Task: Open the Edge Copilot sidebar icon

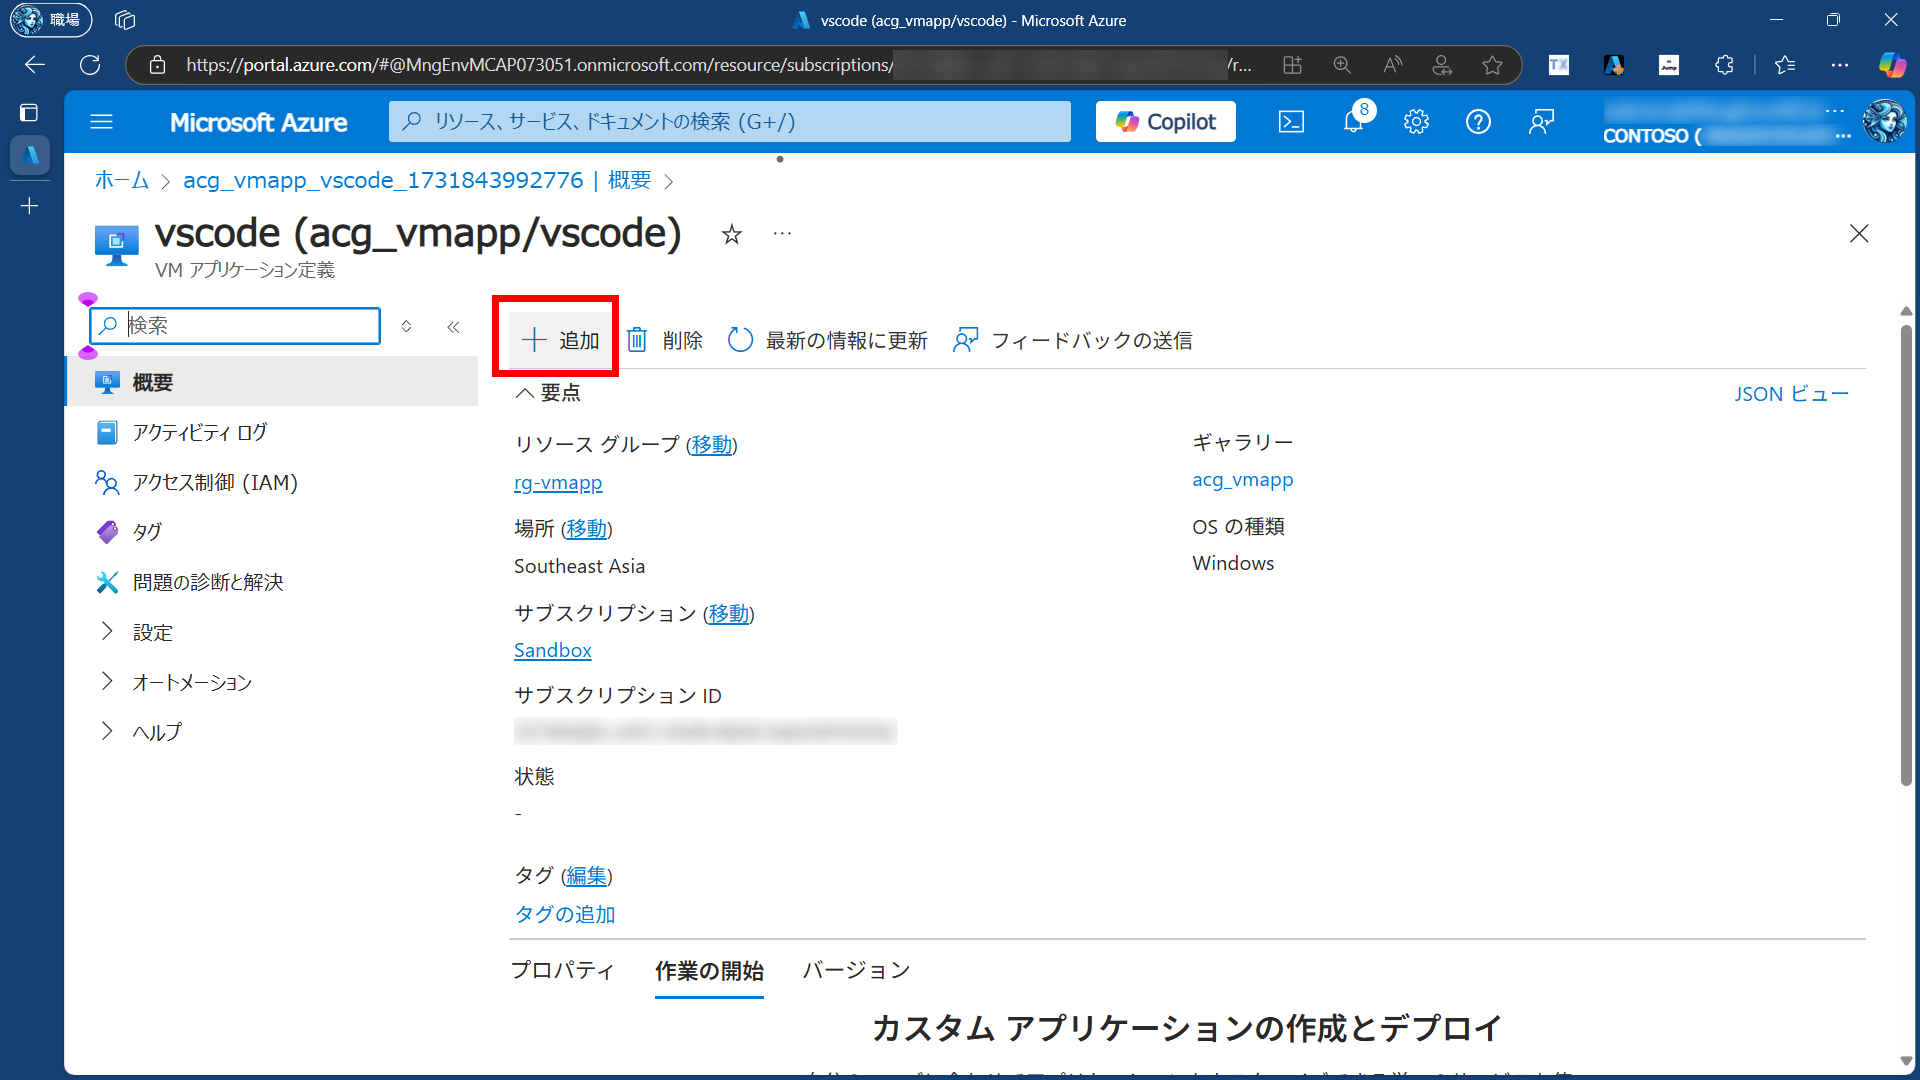Action: tap(1892, 65)
